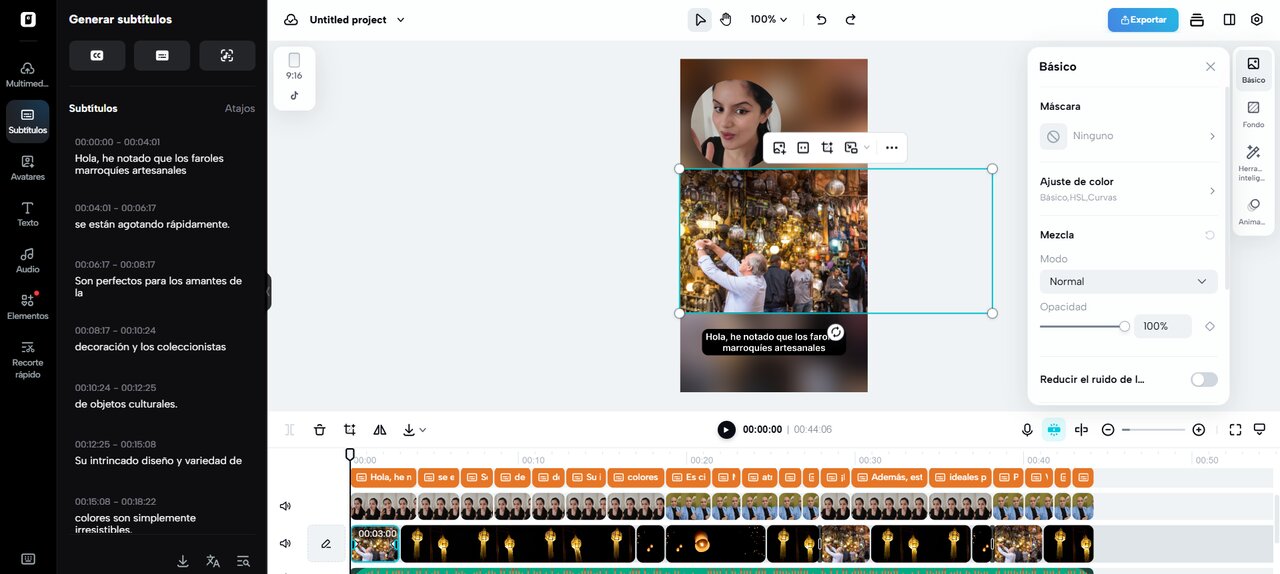This screenshot has height=574, width=1280.
Task: Click the Opacidad slider handle
Action: coord(1124,326)
